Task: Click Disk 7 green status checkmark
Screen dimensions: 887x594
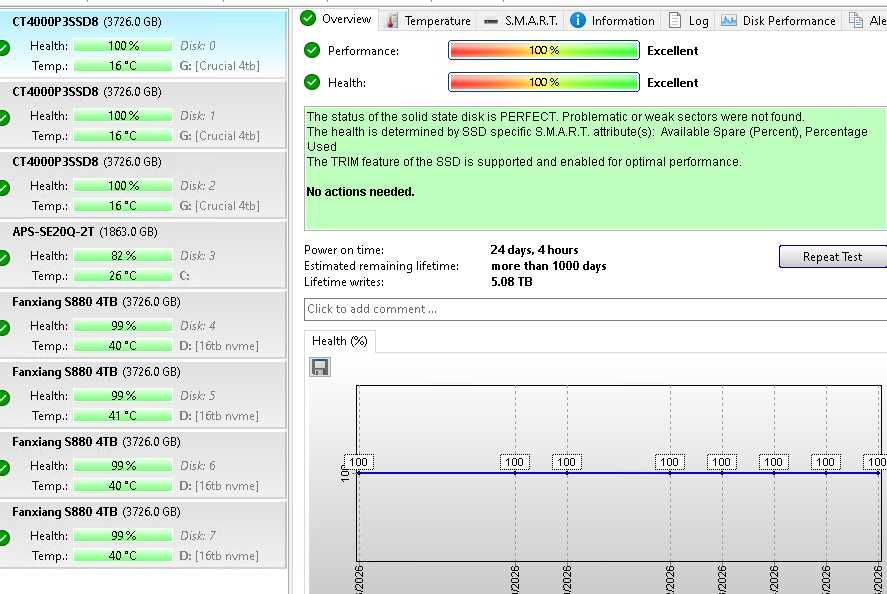Action: pyautogui.click(x=4, y=538)
